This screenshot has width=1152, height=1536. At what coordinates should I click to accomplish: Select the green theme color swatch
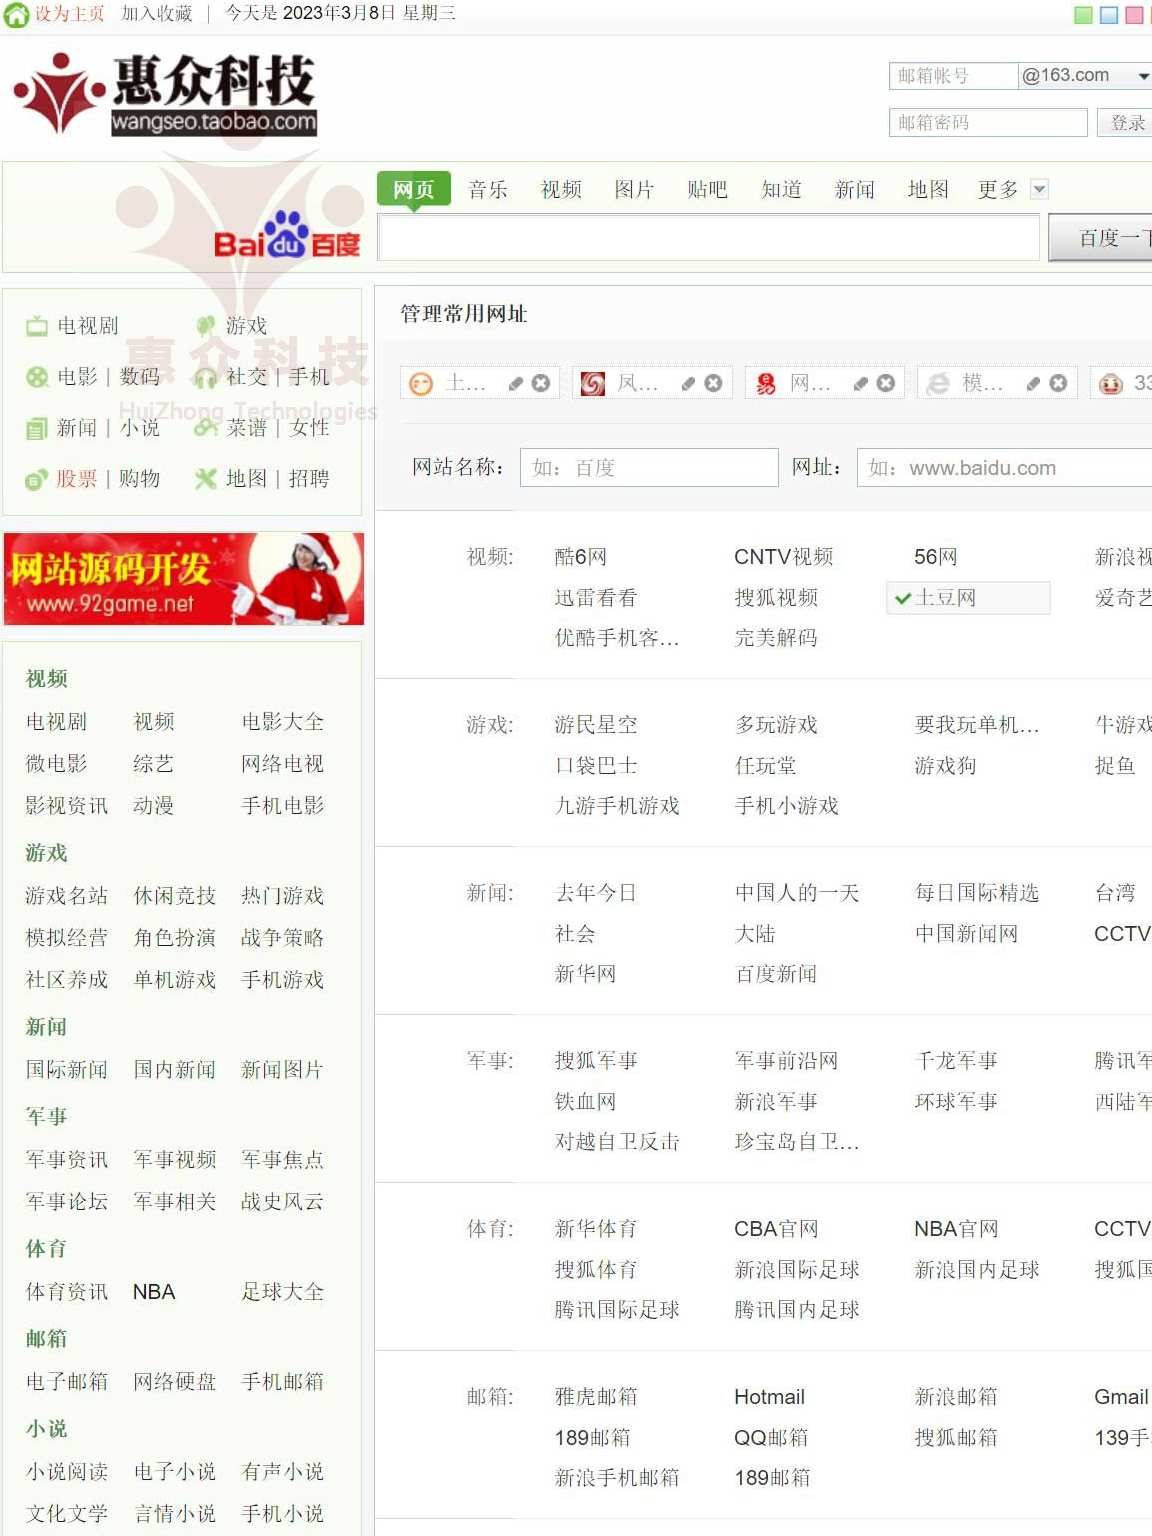pos(1083,15)
